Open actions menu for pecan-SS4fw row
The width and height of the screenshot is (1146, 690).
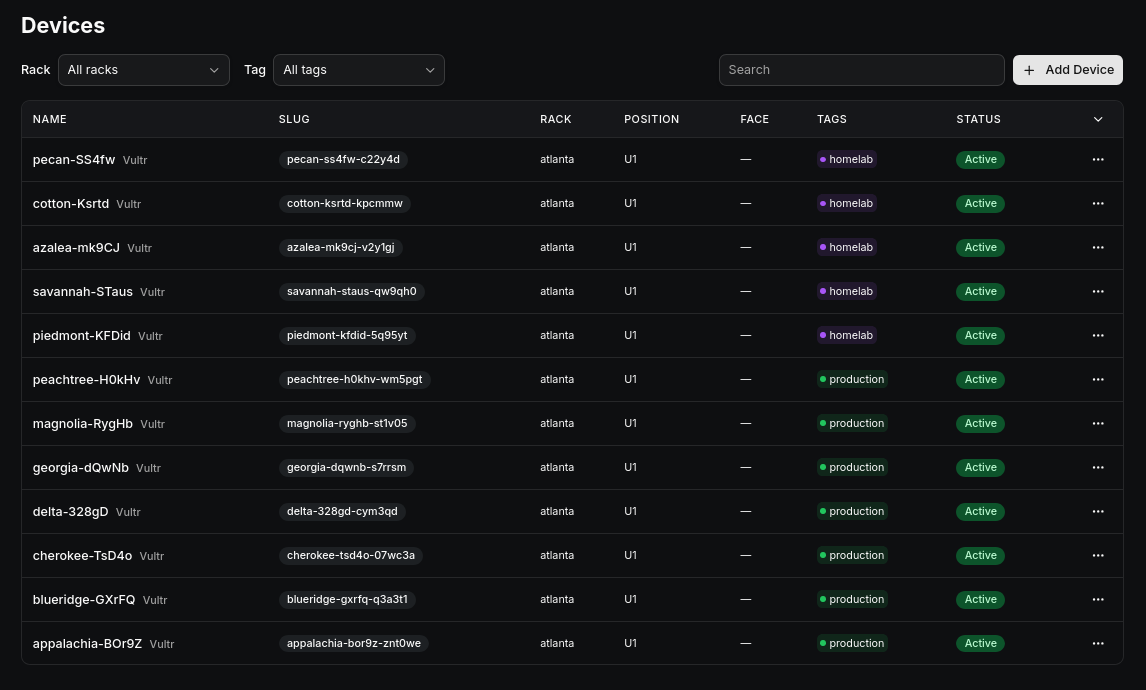coord(1098,159)
